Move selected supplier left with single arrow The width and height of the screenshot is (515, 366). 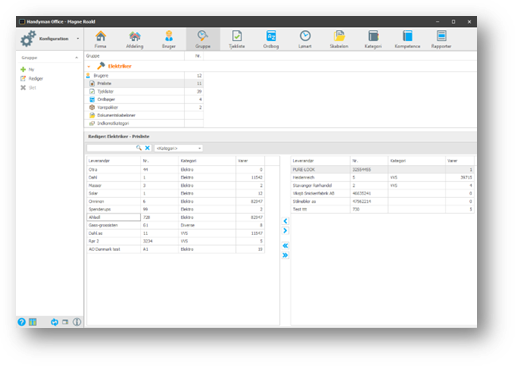[x=285, y=221]
